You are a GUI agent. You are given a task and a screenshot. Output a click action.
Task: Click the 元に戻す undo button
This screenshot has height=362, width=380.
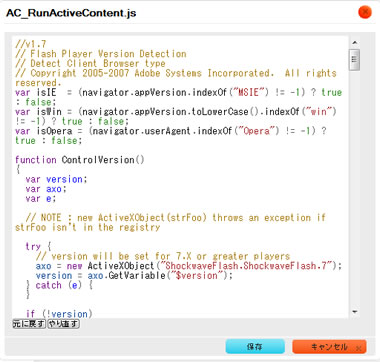29,324
